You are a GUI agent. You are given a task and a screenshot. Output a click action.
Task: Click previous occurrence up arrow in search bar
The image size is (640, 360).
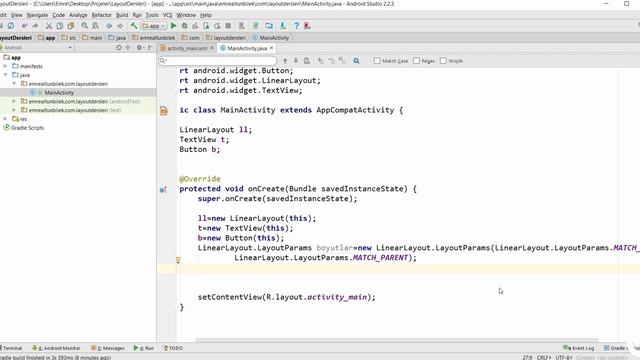point(285,61)
